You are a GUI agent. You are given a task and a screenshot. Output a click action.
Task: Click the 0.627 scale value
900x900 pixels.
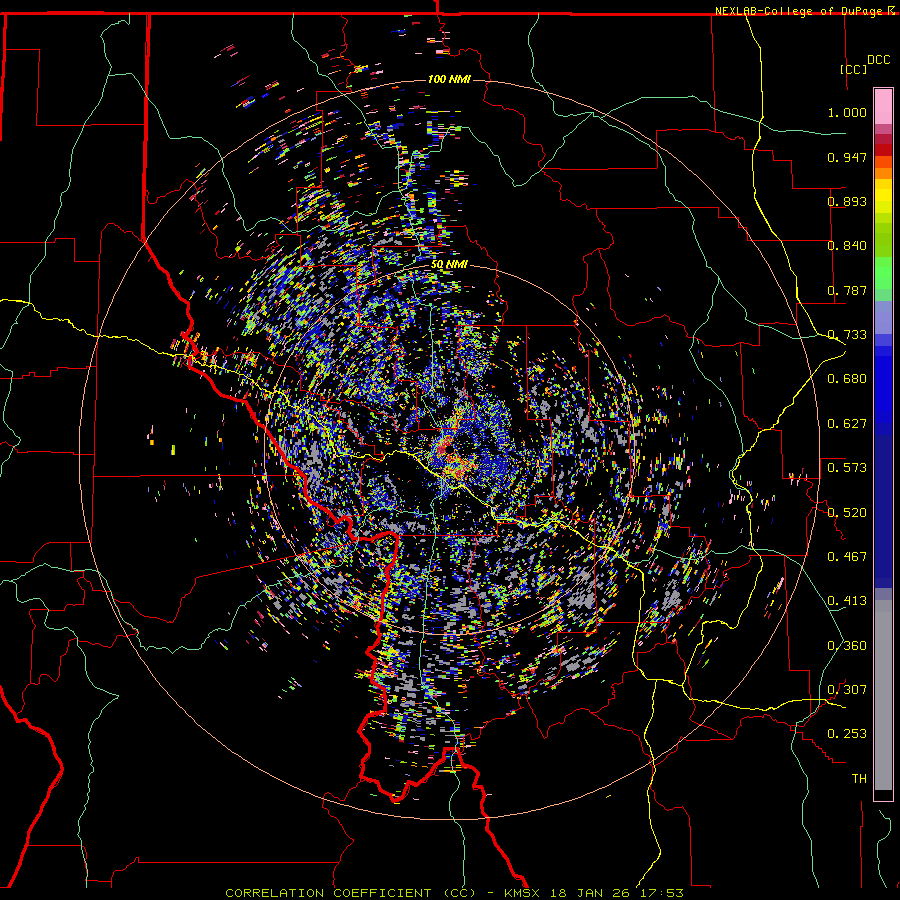pos(847,424)
